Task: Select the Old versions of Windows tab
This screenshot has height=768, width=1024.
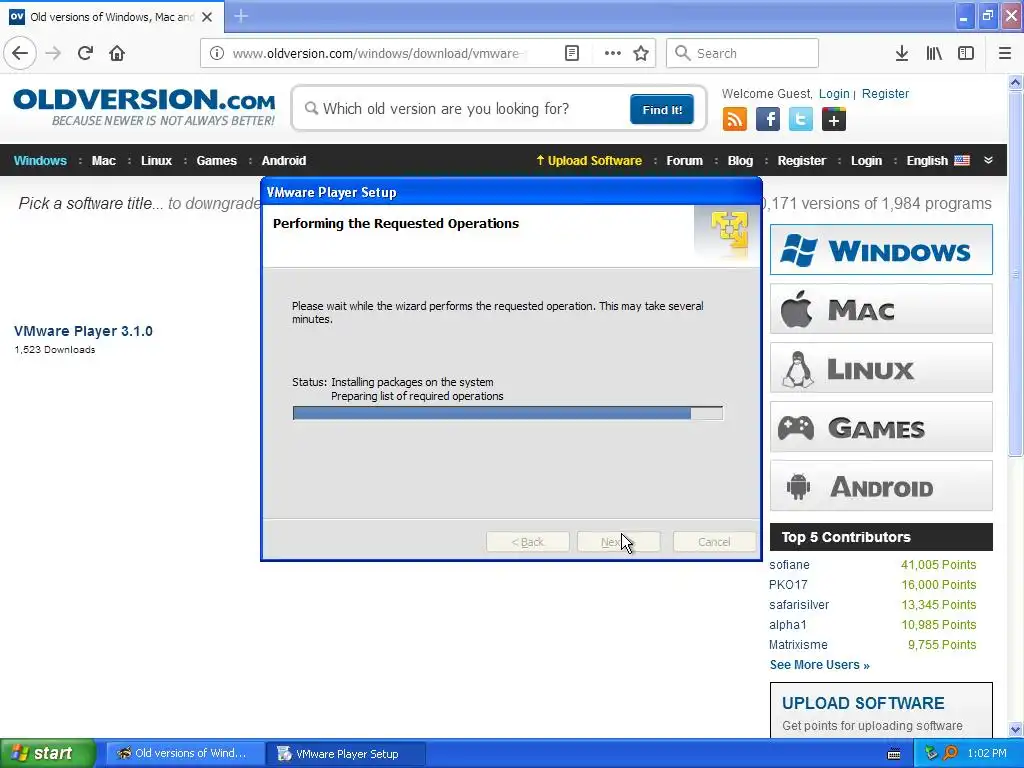Action: click(x=112, y=16)
